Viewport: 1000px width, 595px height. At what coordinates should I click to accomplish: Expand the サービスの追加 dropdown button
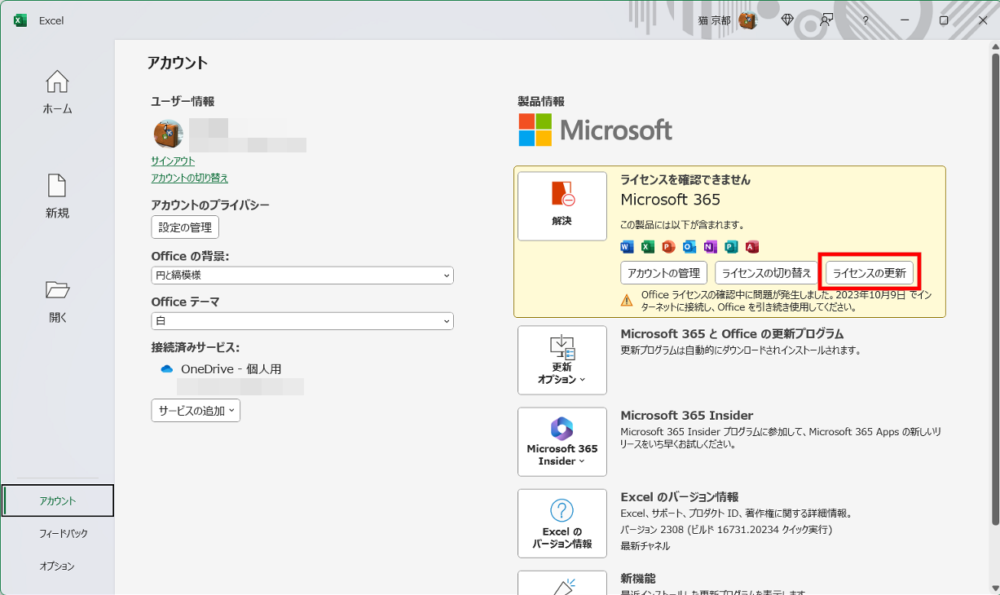pyautogui.click(x=196, y=411)
